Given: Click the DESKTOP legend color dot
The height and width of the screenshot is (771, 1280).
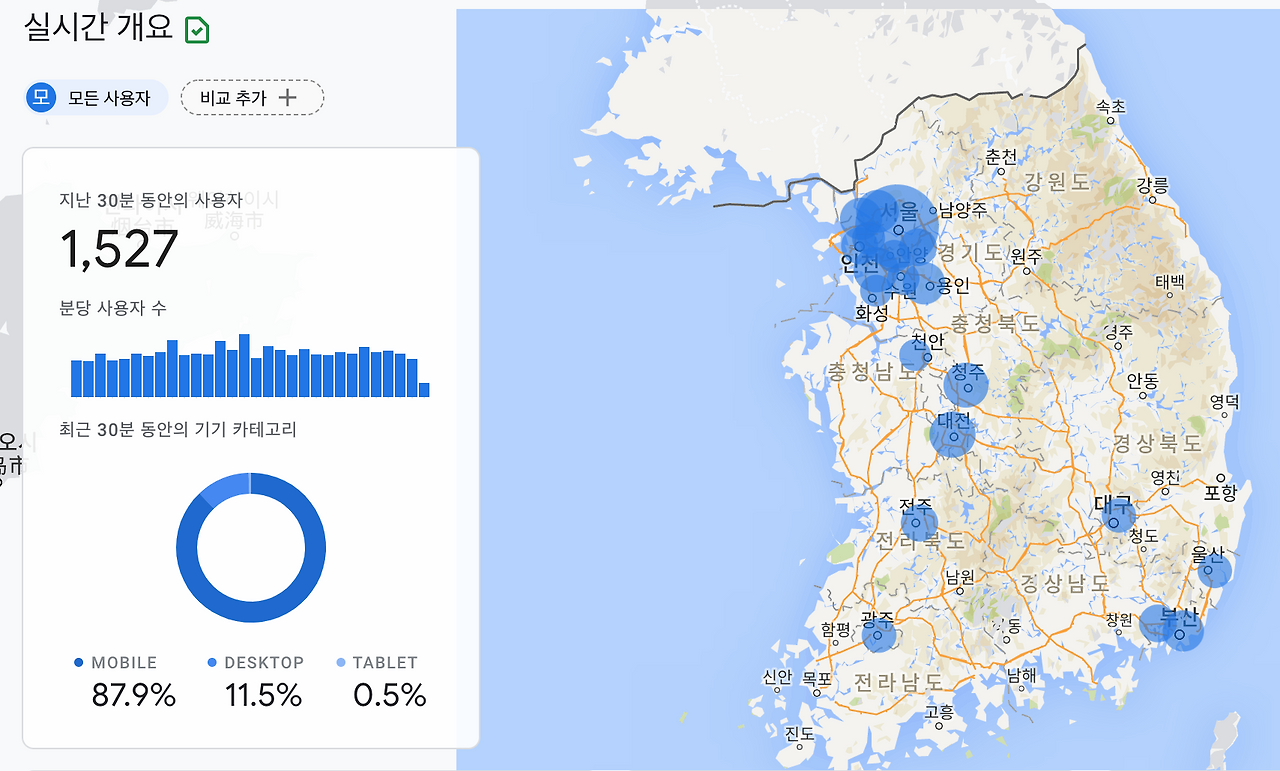Looking at the screenshot, I should point(212,663).
